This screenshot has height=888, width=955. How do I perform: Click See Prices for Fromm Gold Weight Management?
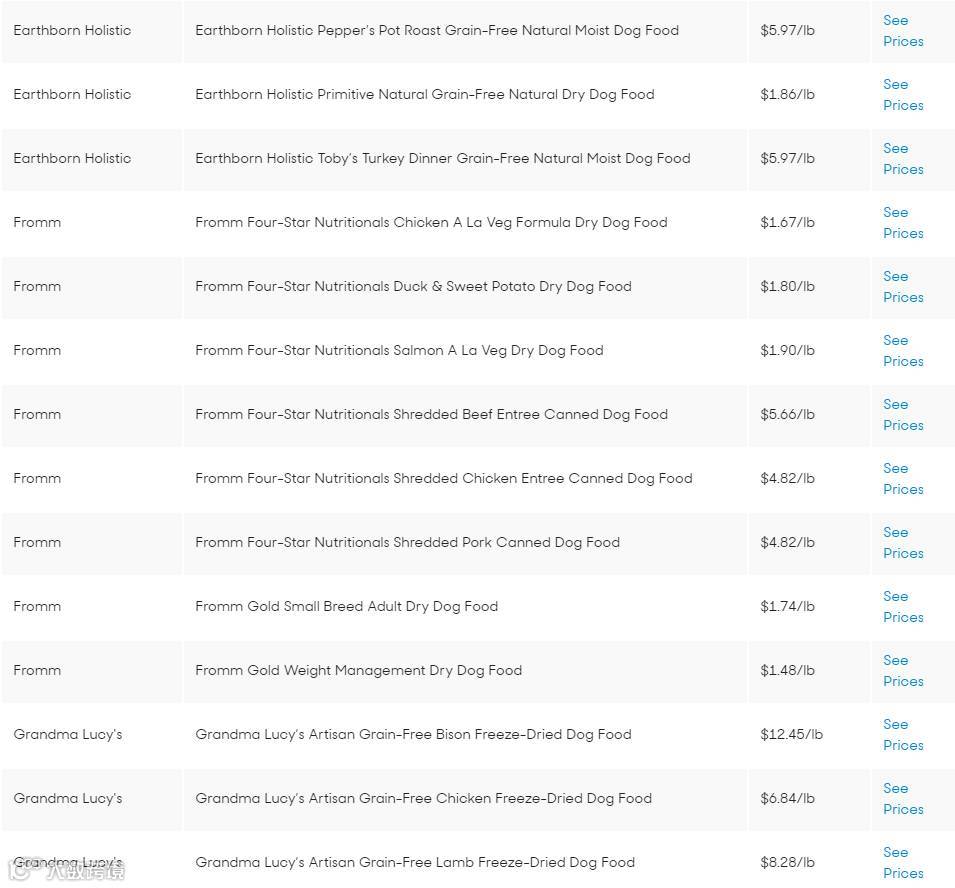(x=903, y=671)
